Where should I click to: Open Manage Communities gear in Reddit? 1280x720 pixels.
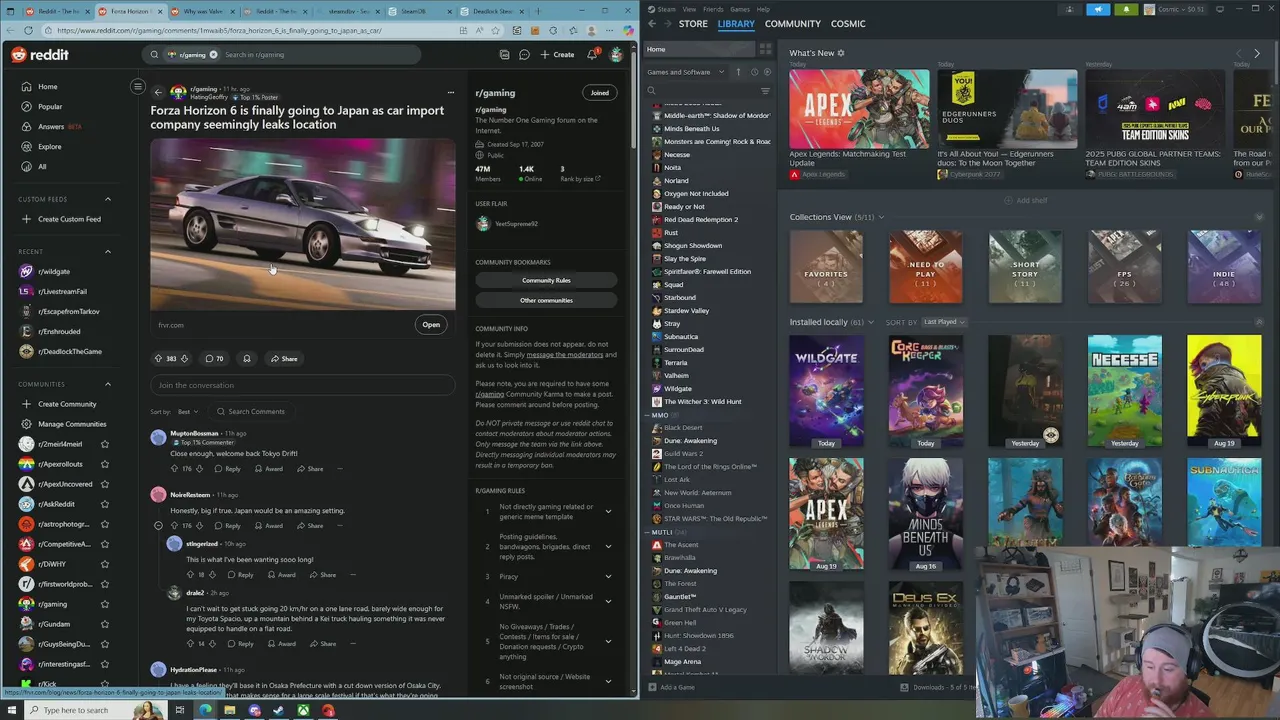pyautogui.click(x=26, y=424)
